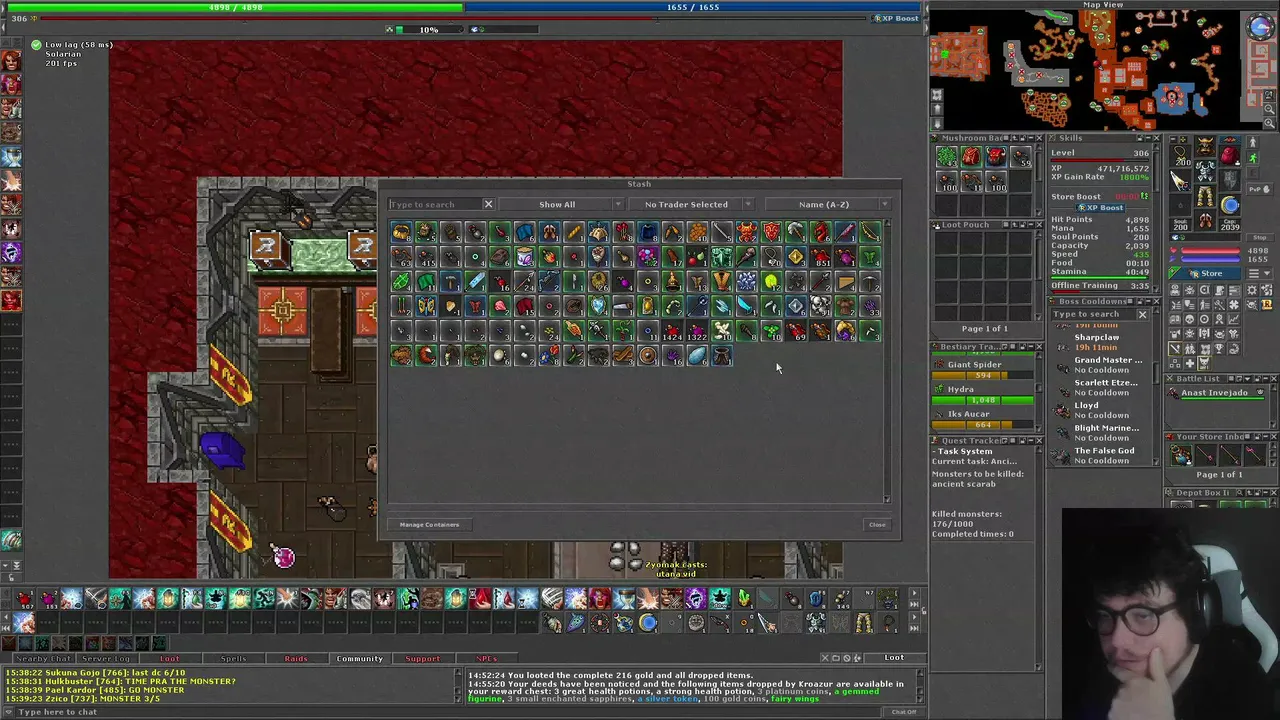Click the stash item with count 1424

coord(672,330)
